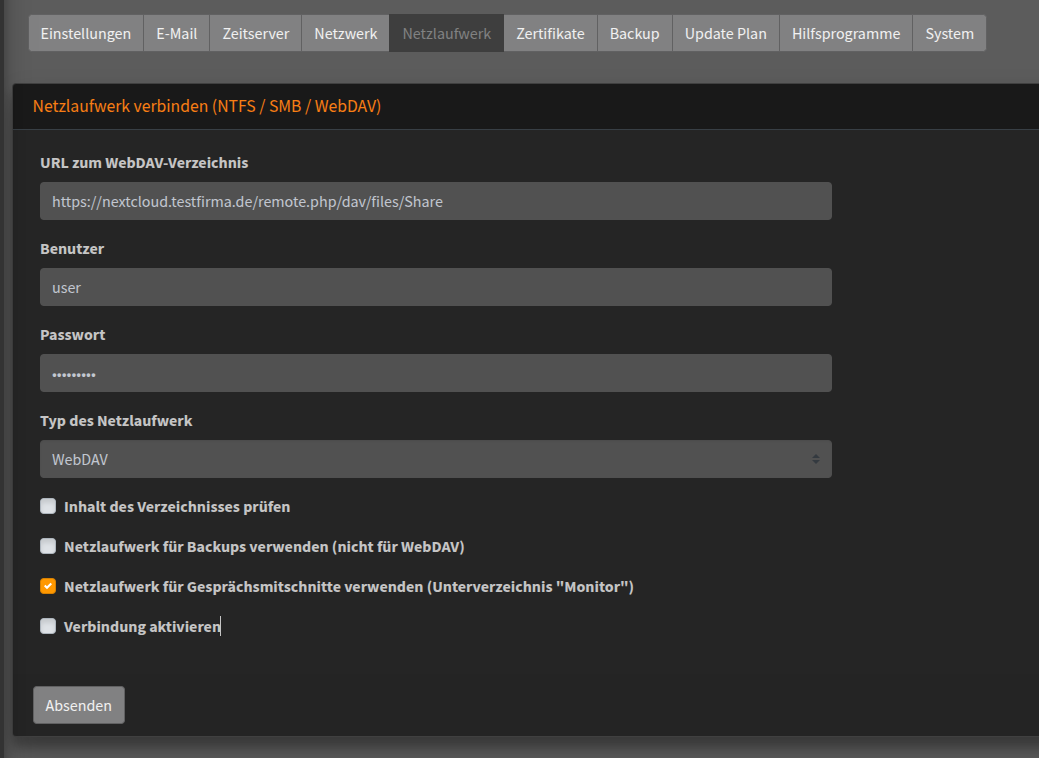Click the Netzlaufwerk verbinden panel heading
1039x758 pixels.
pos(207,106)
